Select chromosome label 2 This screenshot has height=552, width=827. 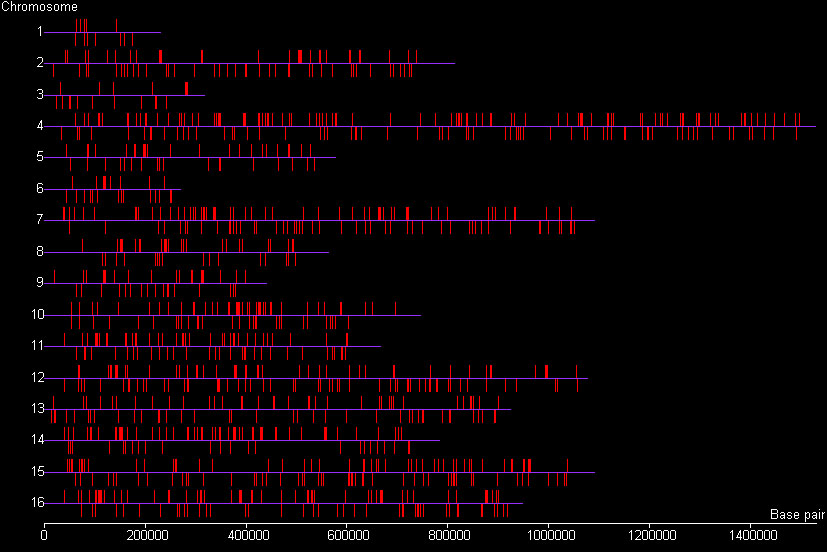pyautogui.click(x=40, y=63)
